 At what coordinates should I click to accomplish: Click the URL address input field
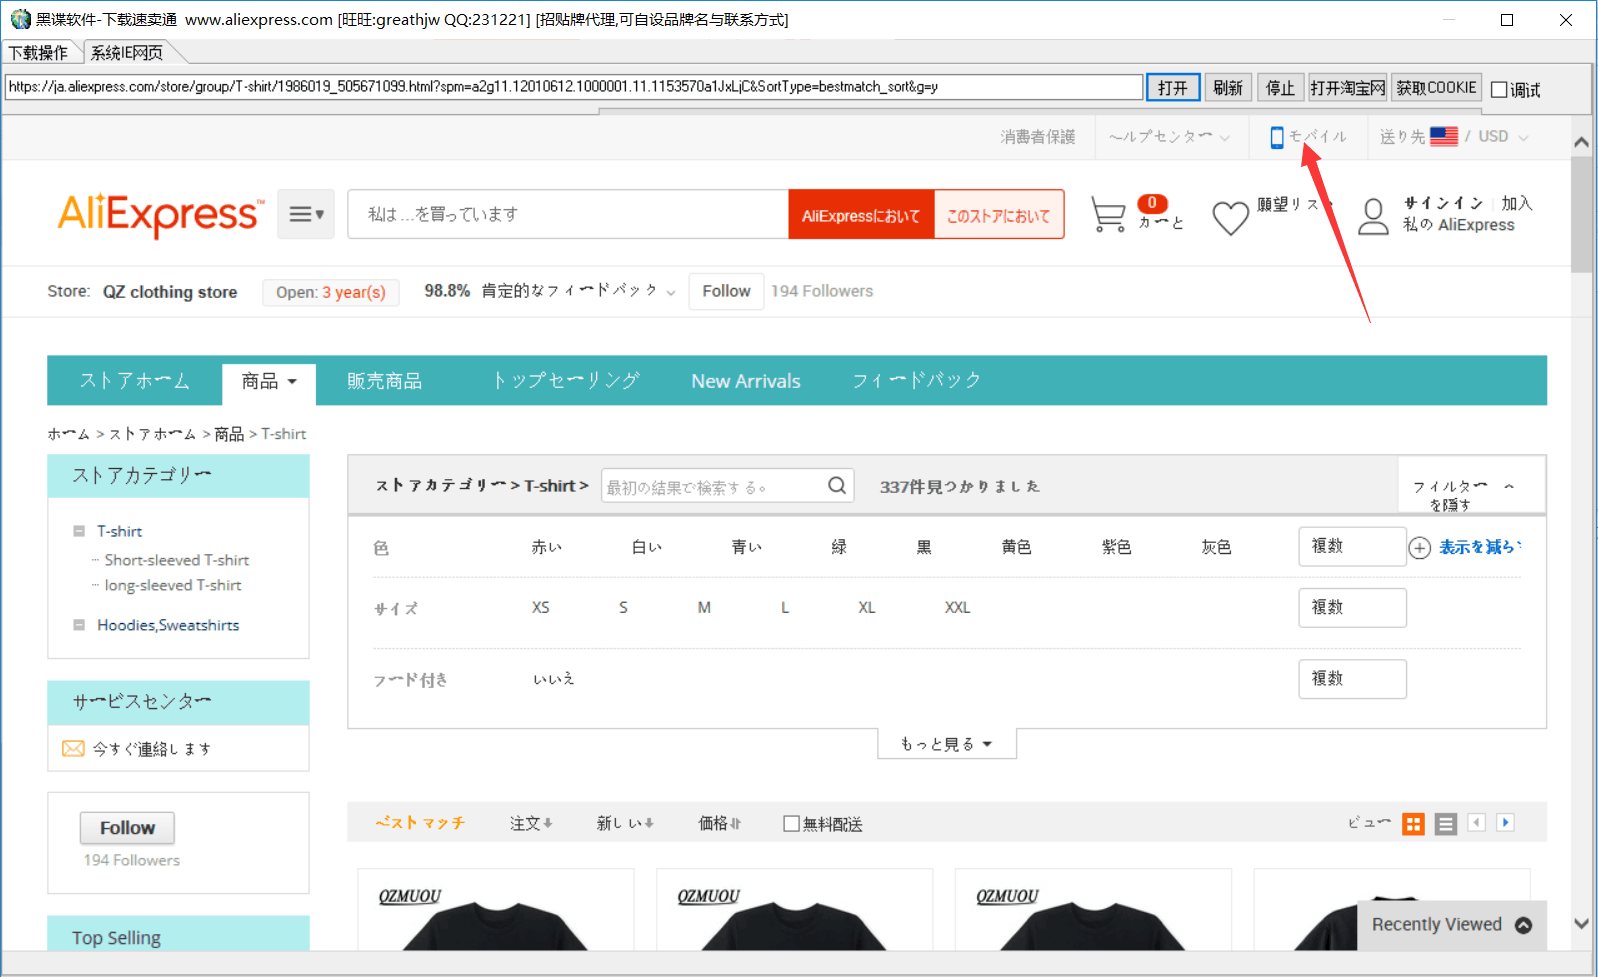[x=573, y=87]
